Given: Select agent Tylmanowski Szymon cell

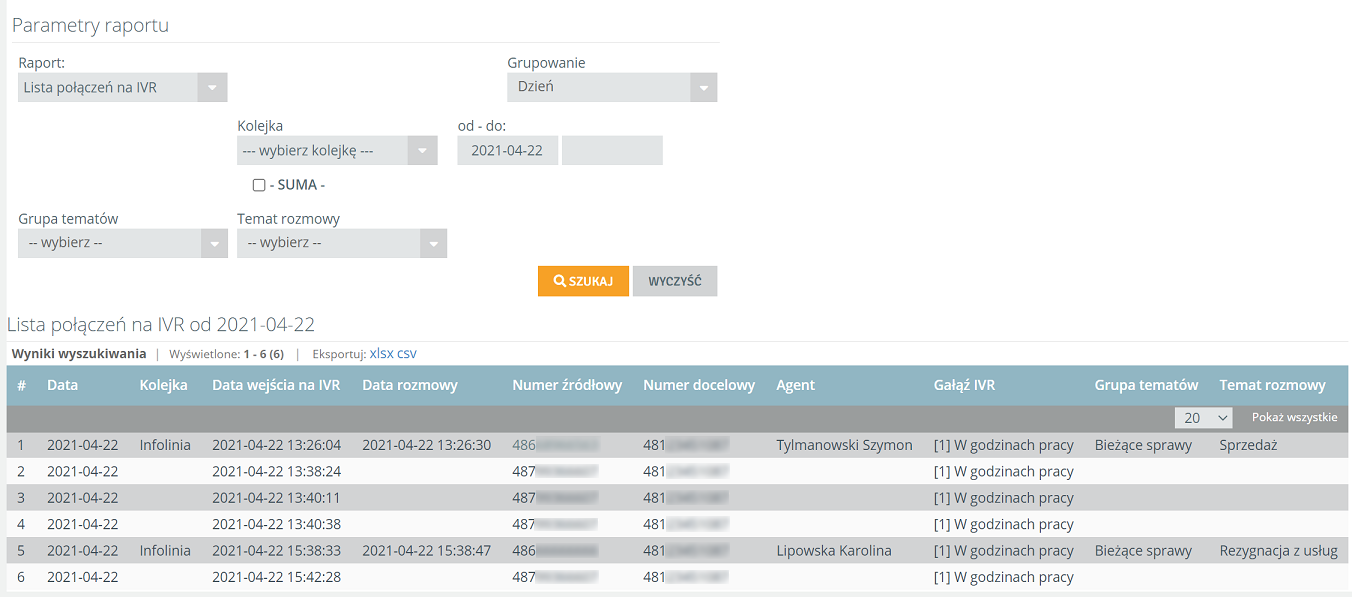Looking at the screenshot, I should 844,445.
